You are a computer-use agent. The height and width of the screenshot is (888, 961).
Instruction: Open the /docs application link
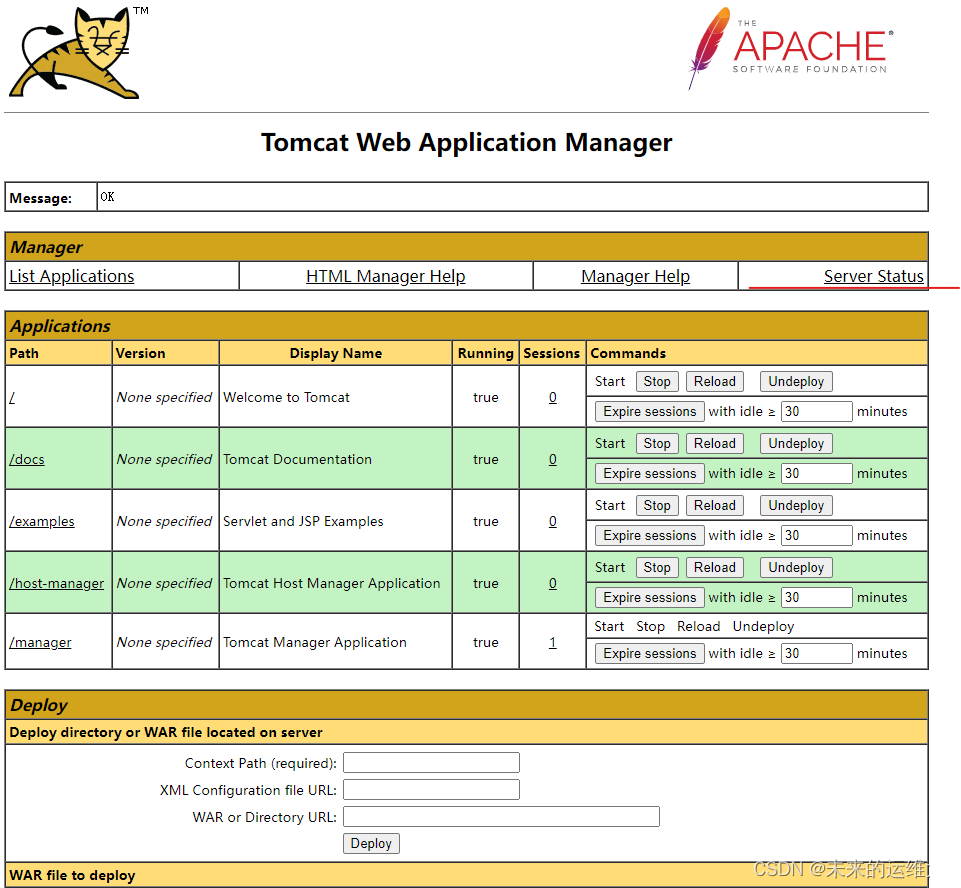tap(27, 460)
